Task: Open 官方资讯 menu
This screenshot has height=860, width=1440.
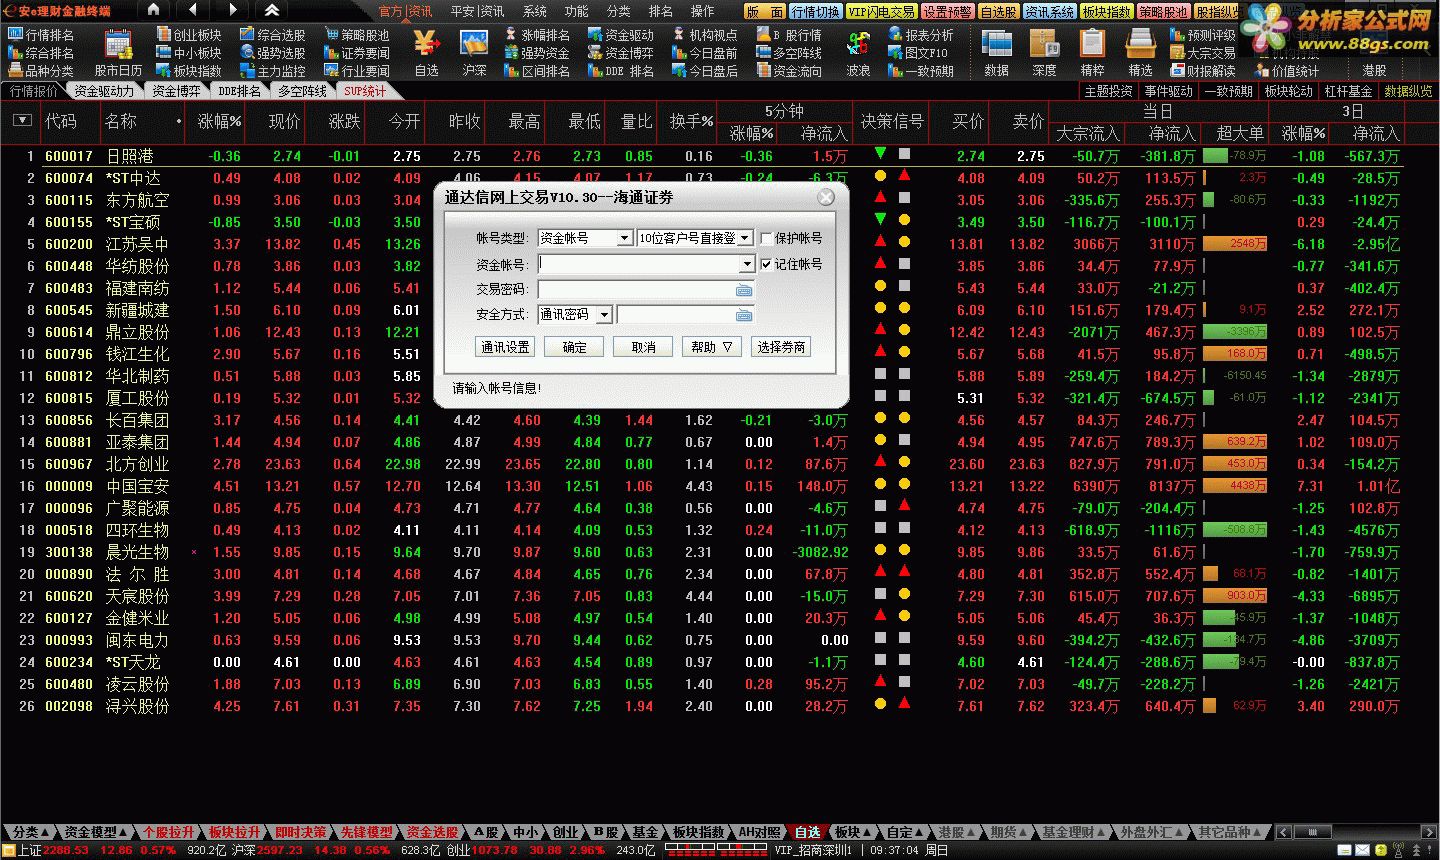Action: click(404, 11)
